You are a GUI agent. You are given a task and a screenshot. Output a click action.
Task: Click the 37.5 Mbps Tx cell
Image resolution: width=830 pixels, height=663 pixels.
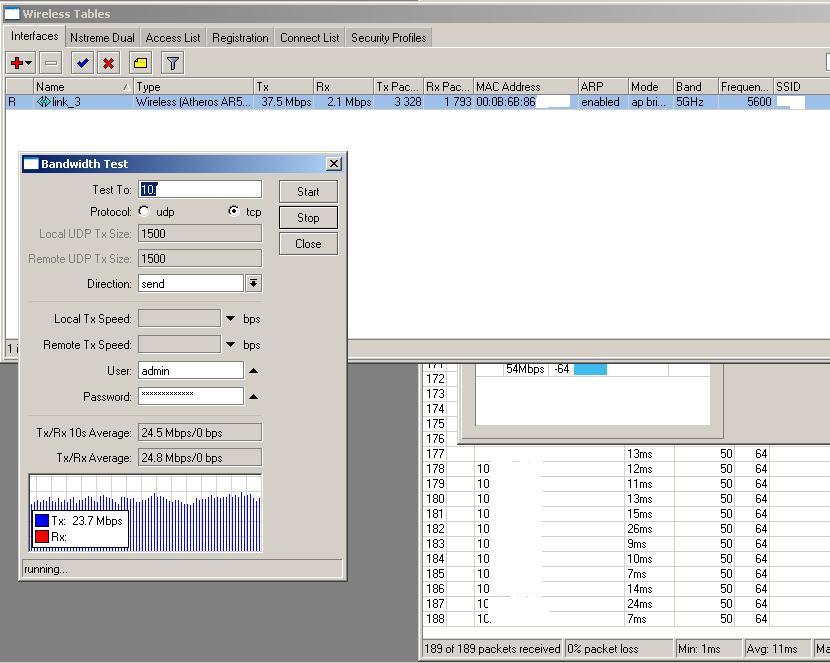pyautogui.click(x=286, y=102)
